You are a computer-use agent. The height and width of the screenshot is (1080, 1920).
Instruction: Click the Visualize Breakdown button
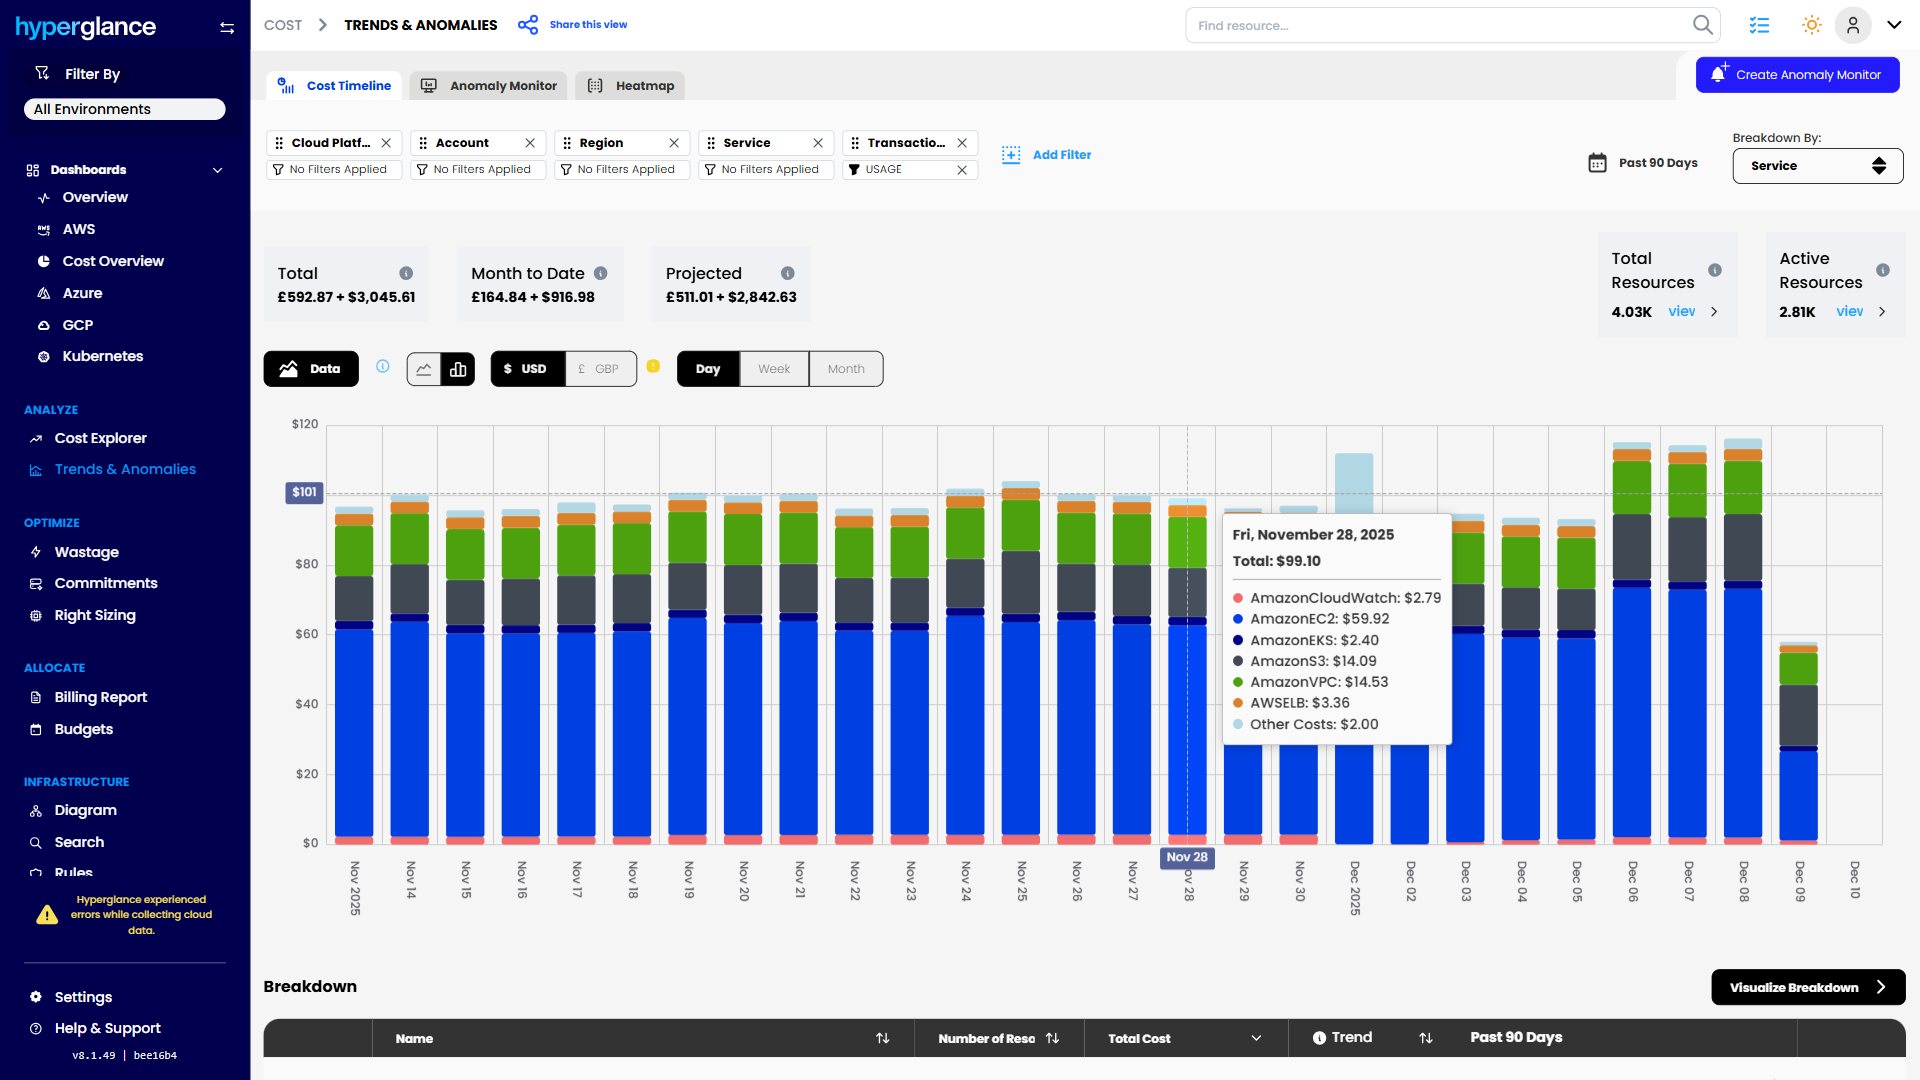[1807, 987]
